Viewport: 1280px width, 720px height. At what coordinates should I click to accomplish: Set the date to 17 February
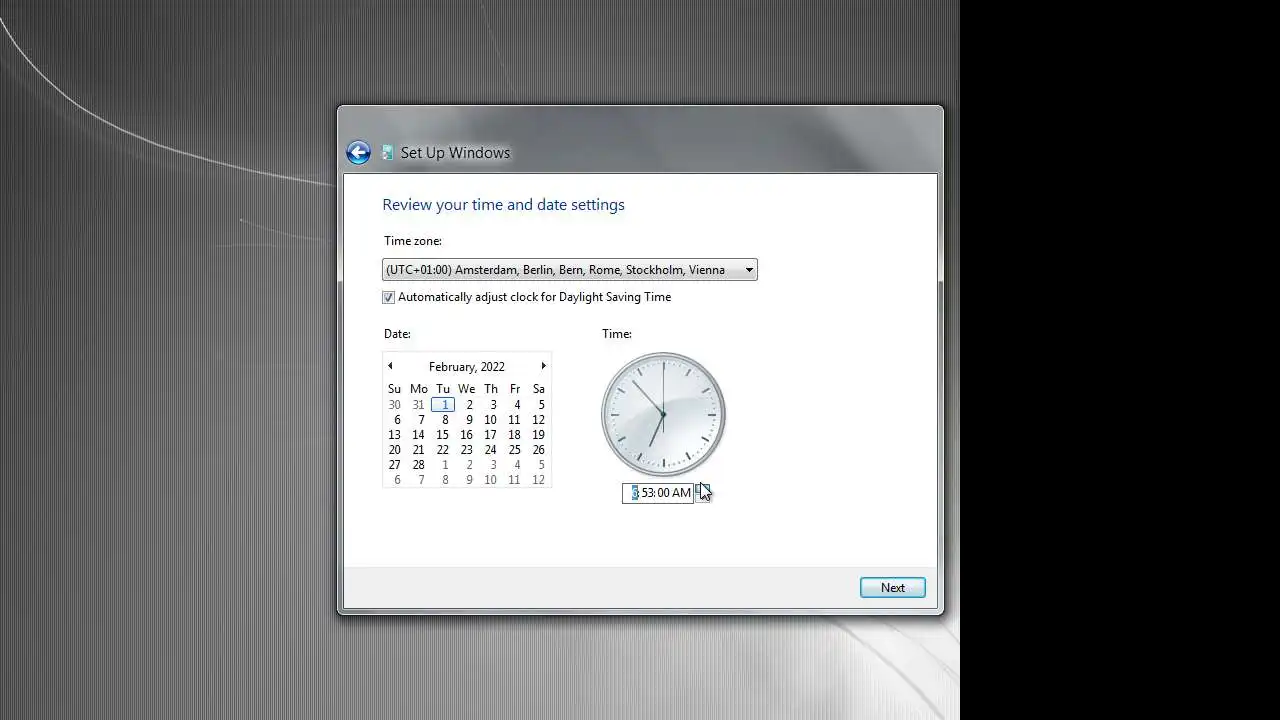pos(491,435)
